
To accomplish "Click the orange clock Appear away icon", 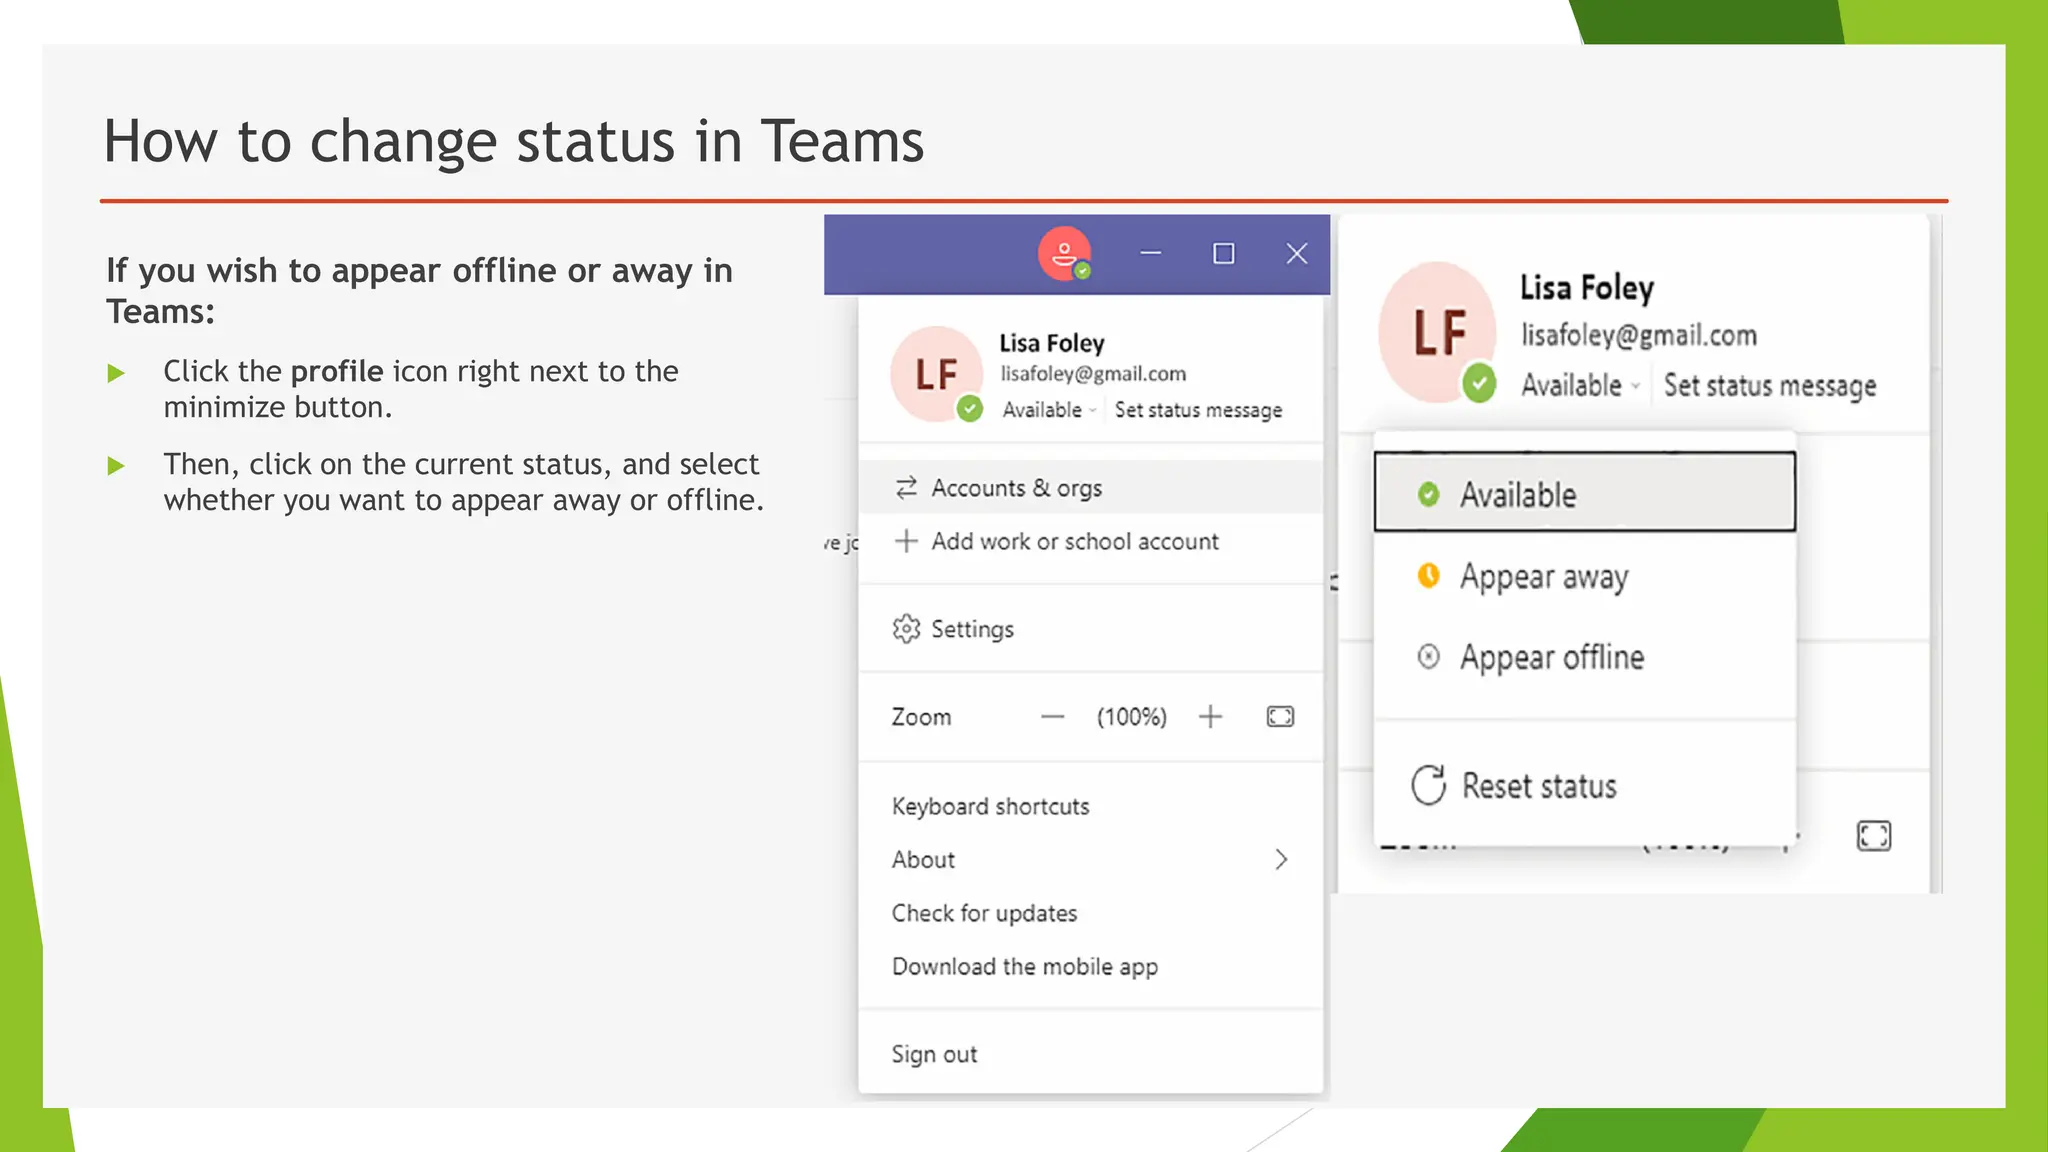I will (1428, 575).
